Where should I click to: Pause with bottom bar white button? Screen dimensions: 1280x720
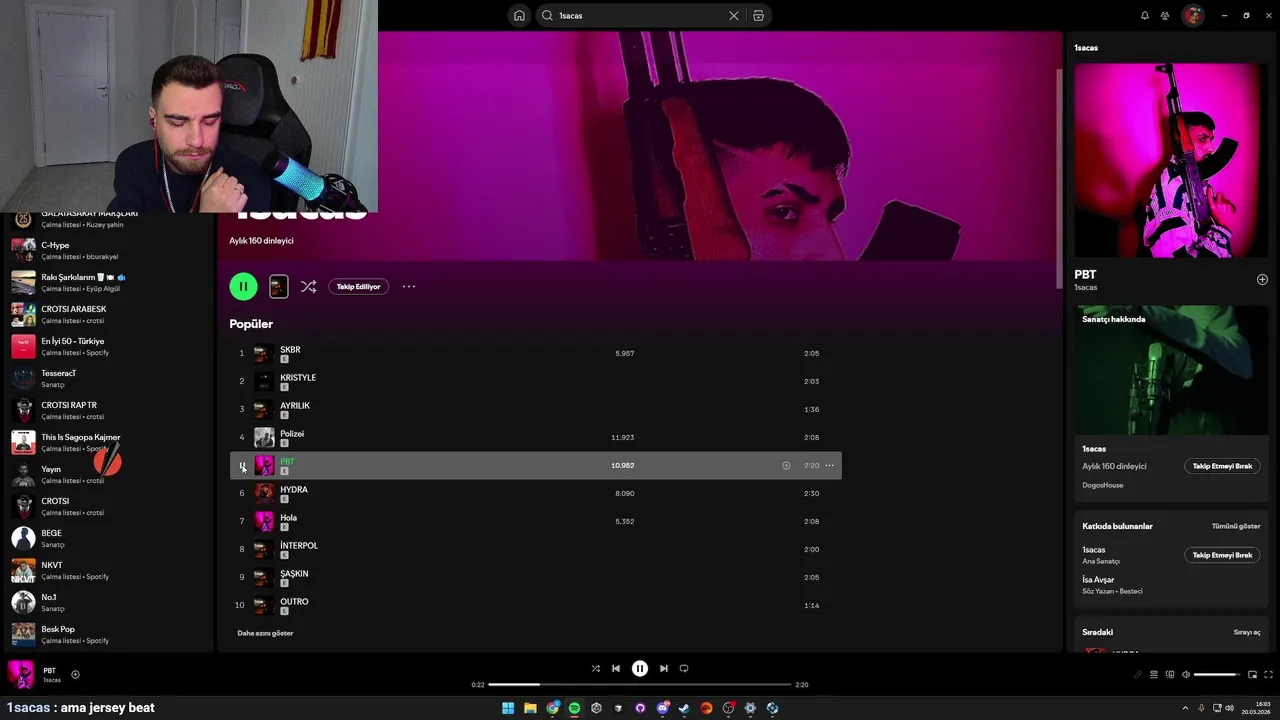[x=640, y=668]
